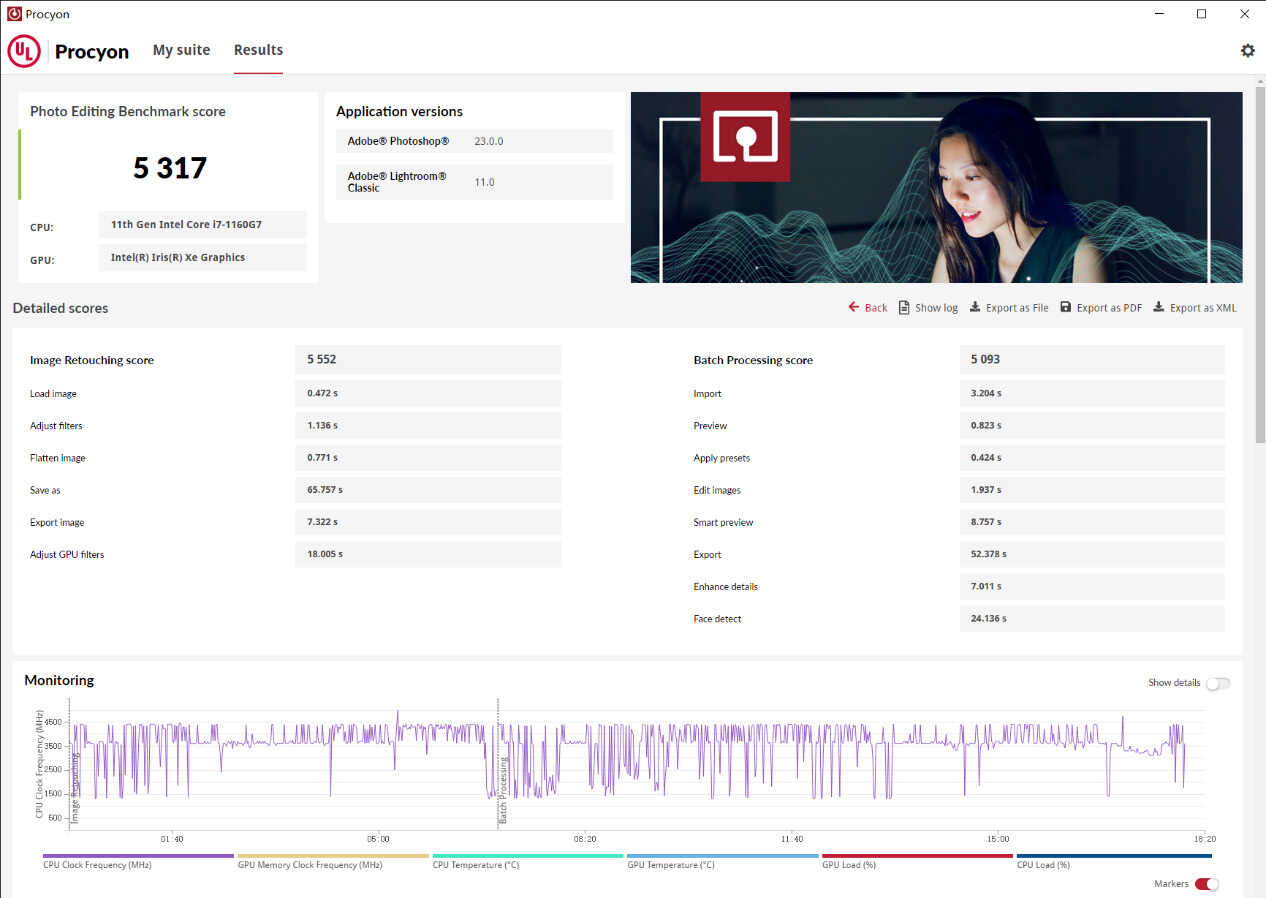Click the Application versions heading

click(399, 111)
